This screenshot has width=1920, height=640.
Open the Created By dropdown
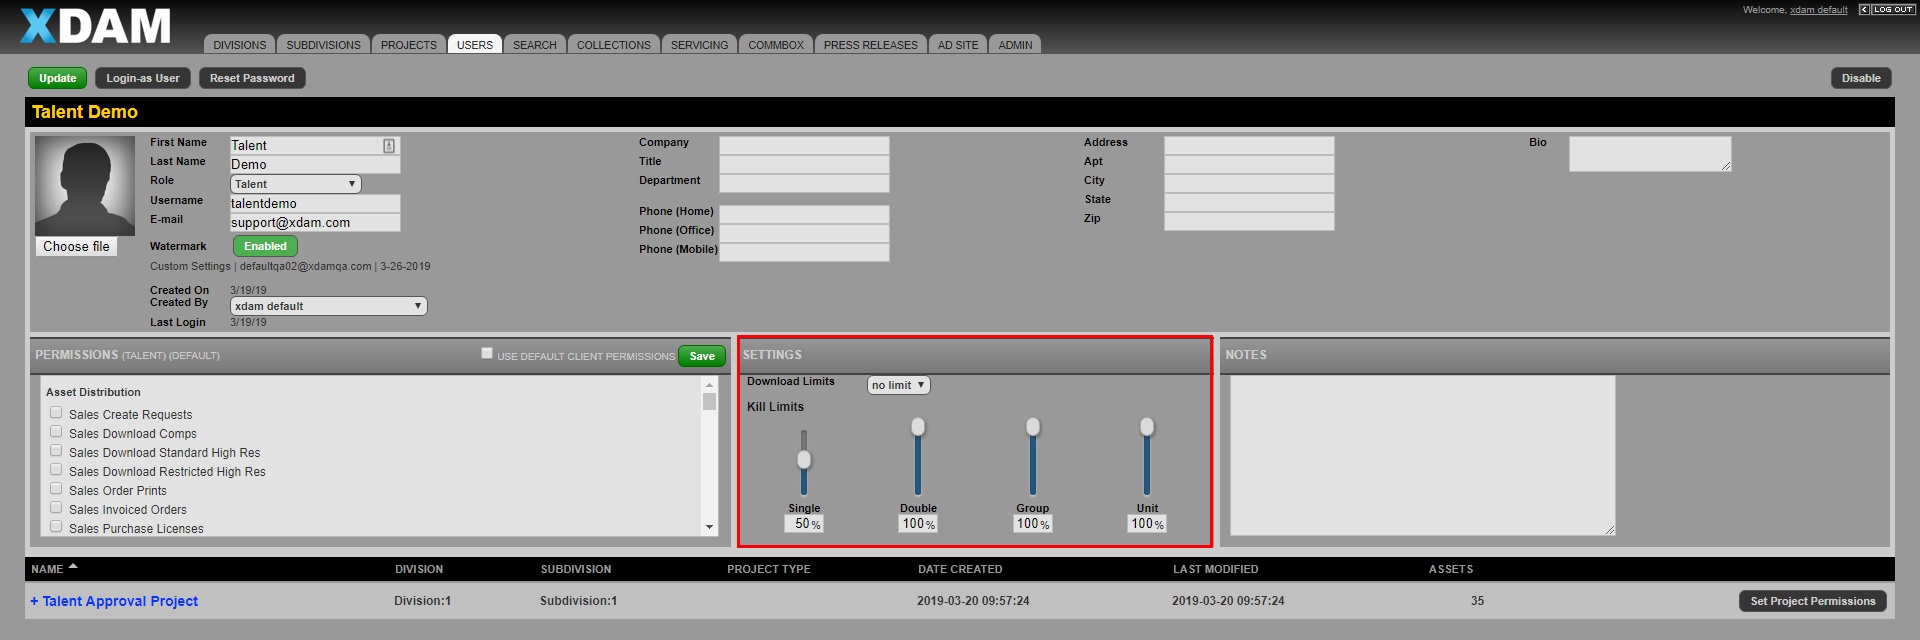328,306
